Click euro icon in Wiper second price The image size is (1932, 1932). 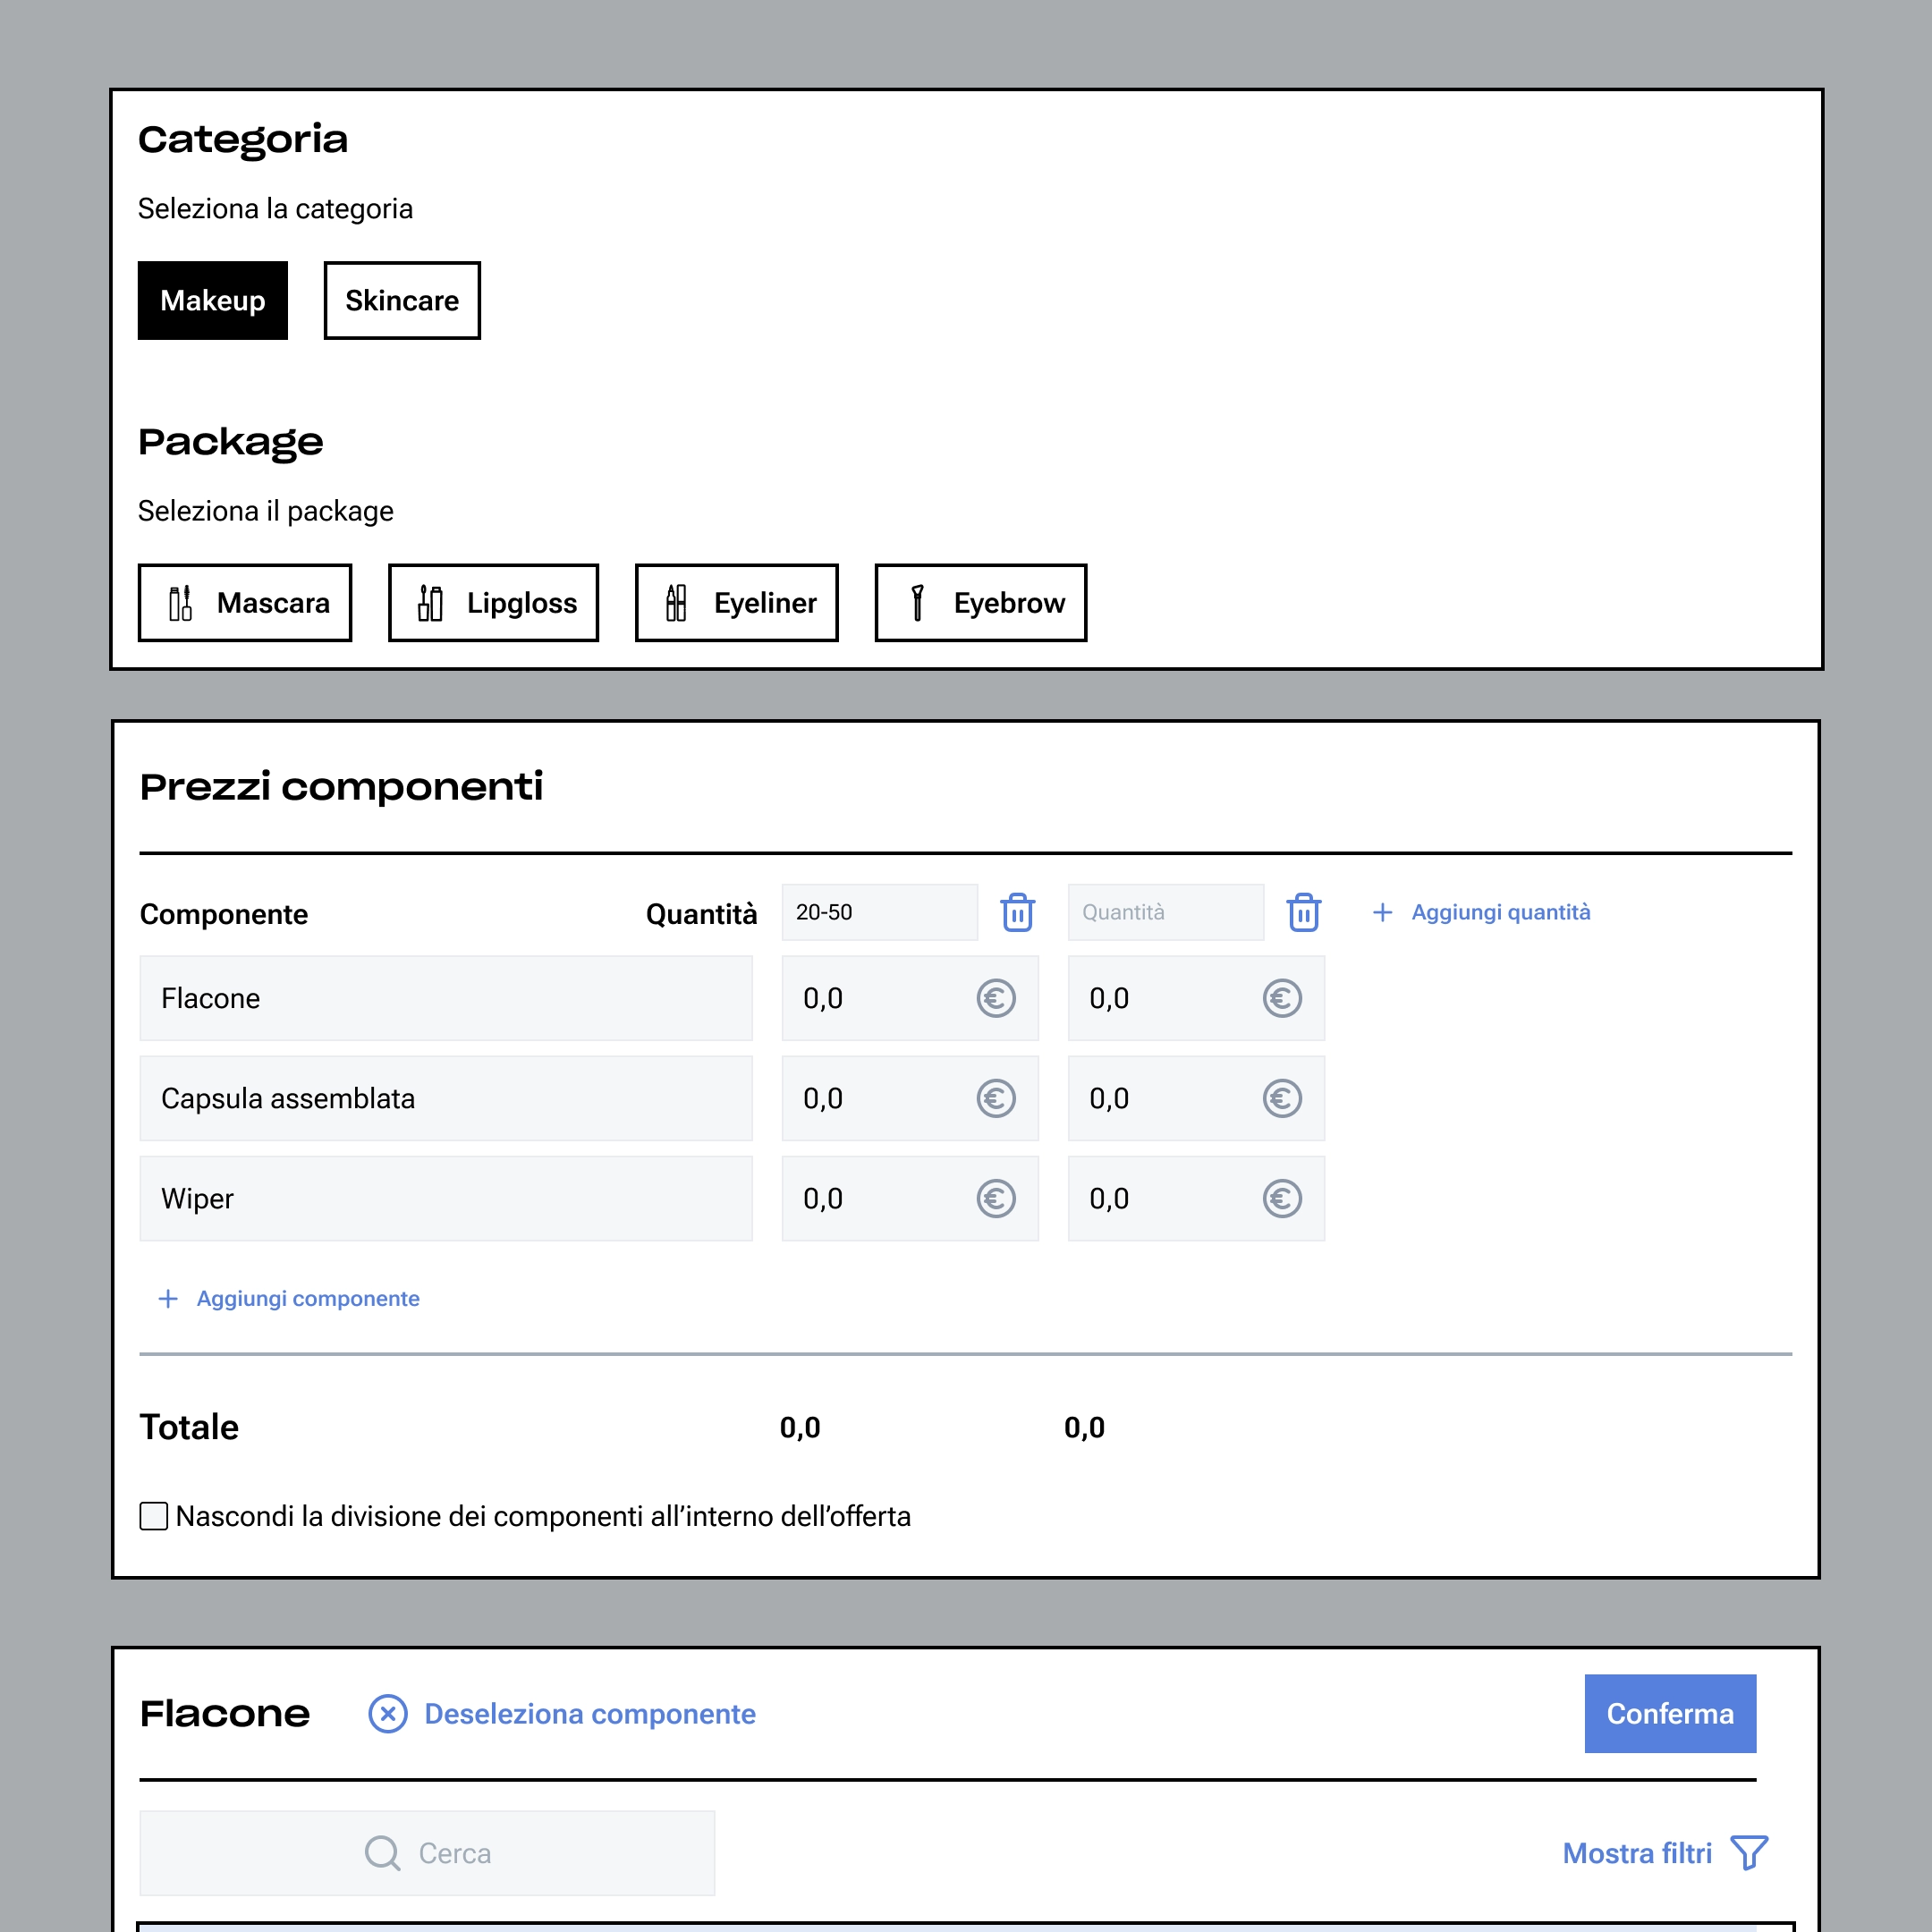pos(1282,1198)
